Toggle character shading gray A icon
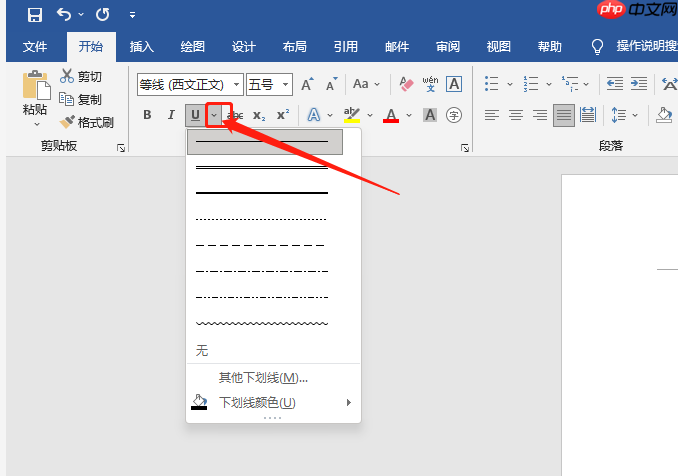The width and height of the screenshot is (678, 476). (x=430, y=115)
